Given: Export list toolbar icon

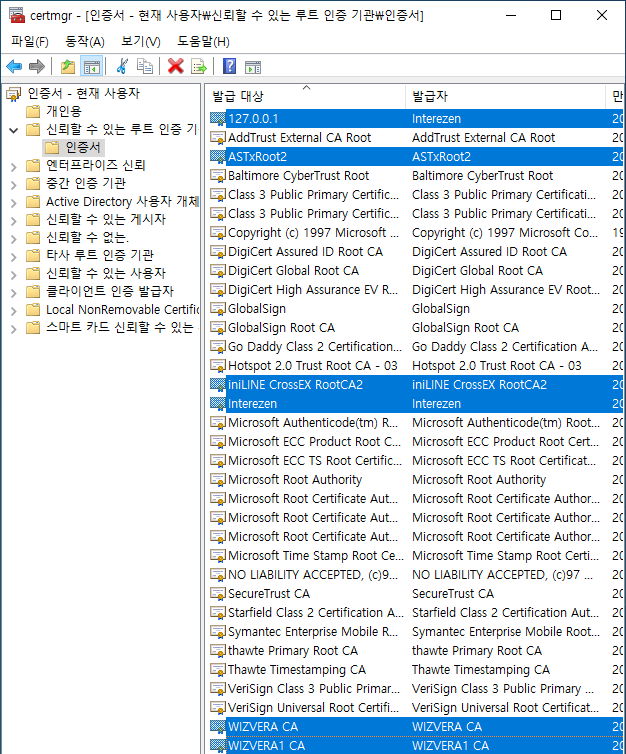Looking at the screenshot, I should (x=199, y=66).
